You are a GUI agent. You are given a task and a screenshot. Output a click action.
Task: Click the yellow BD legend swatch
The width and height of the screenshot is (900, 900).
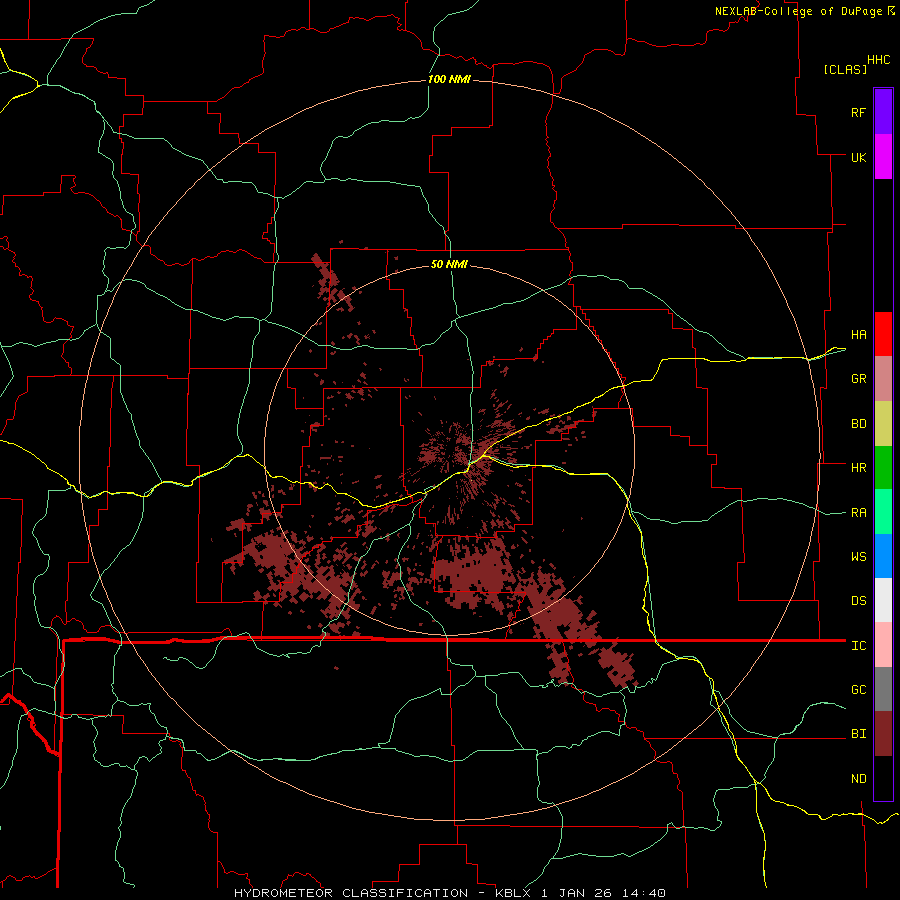[x=883, y=424]
